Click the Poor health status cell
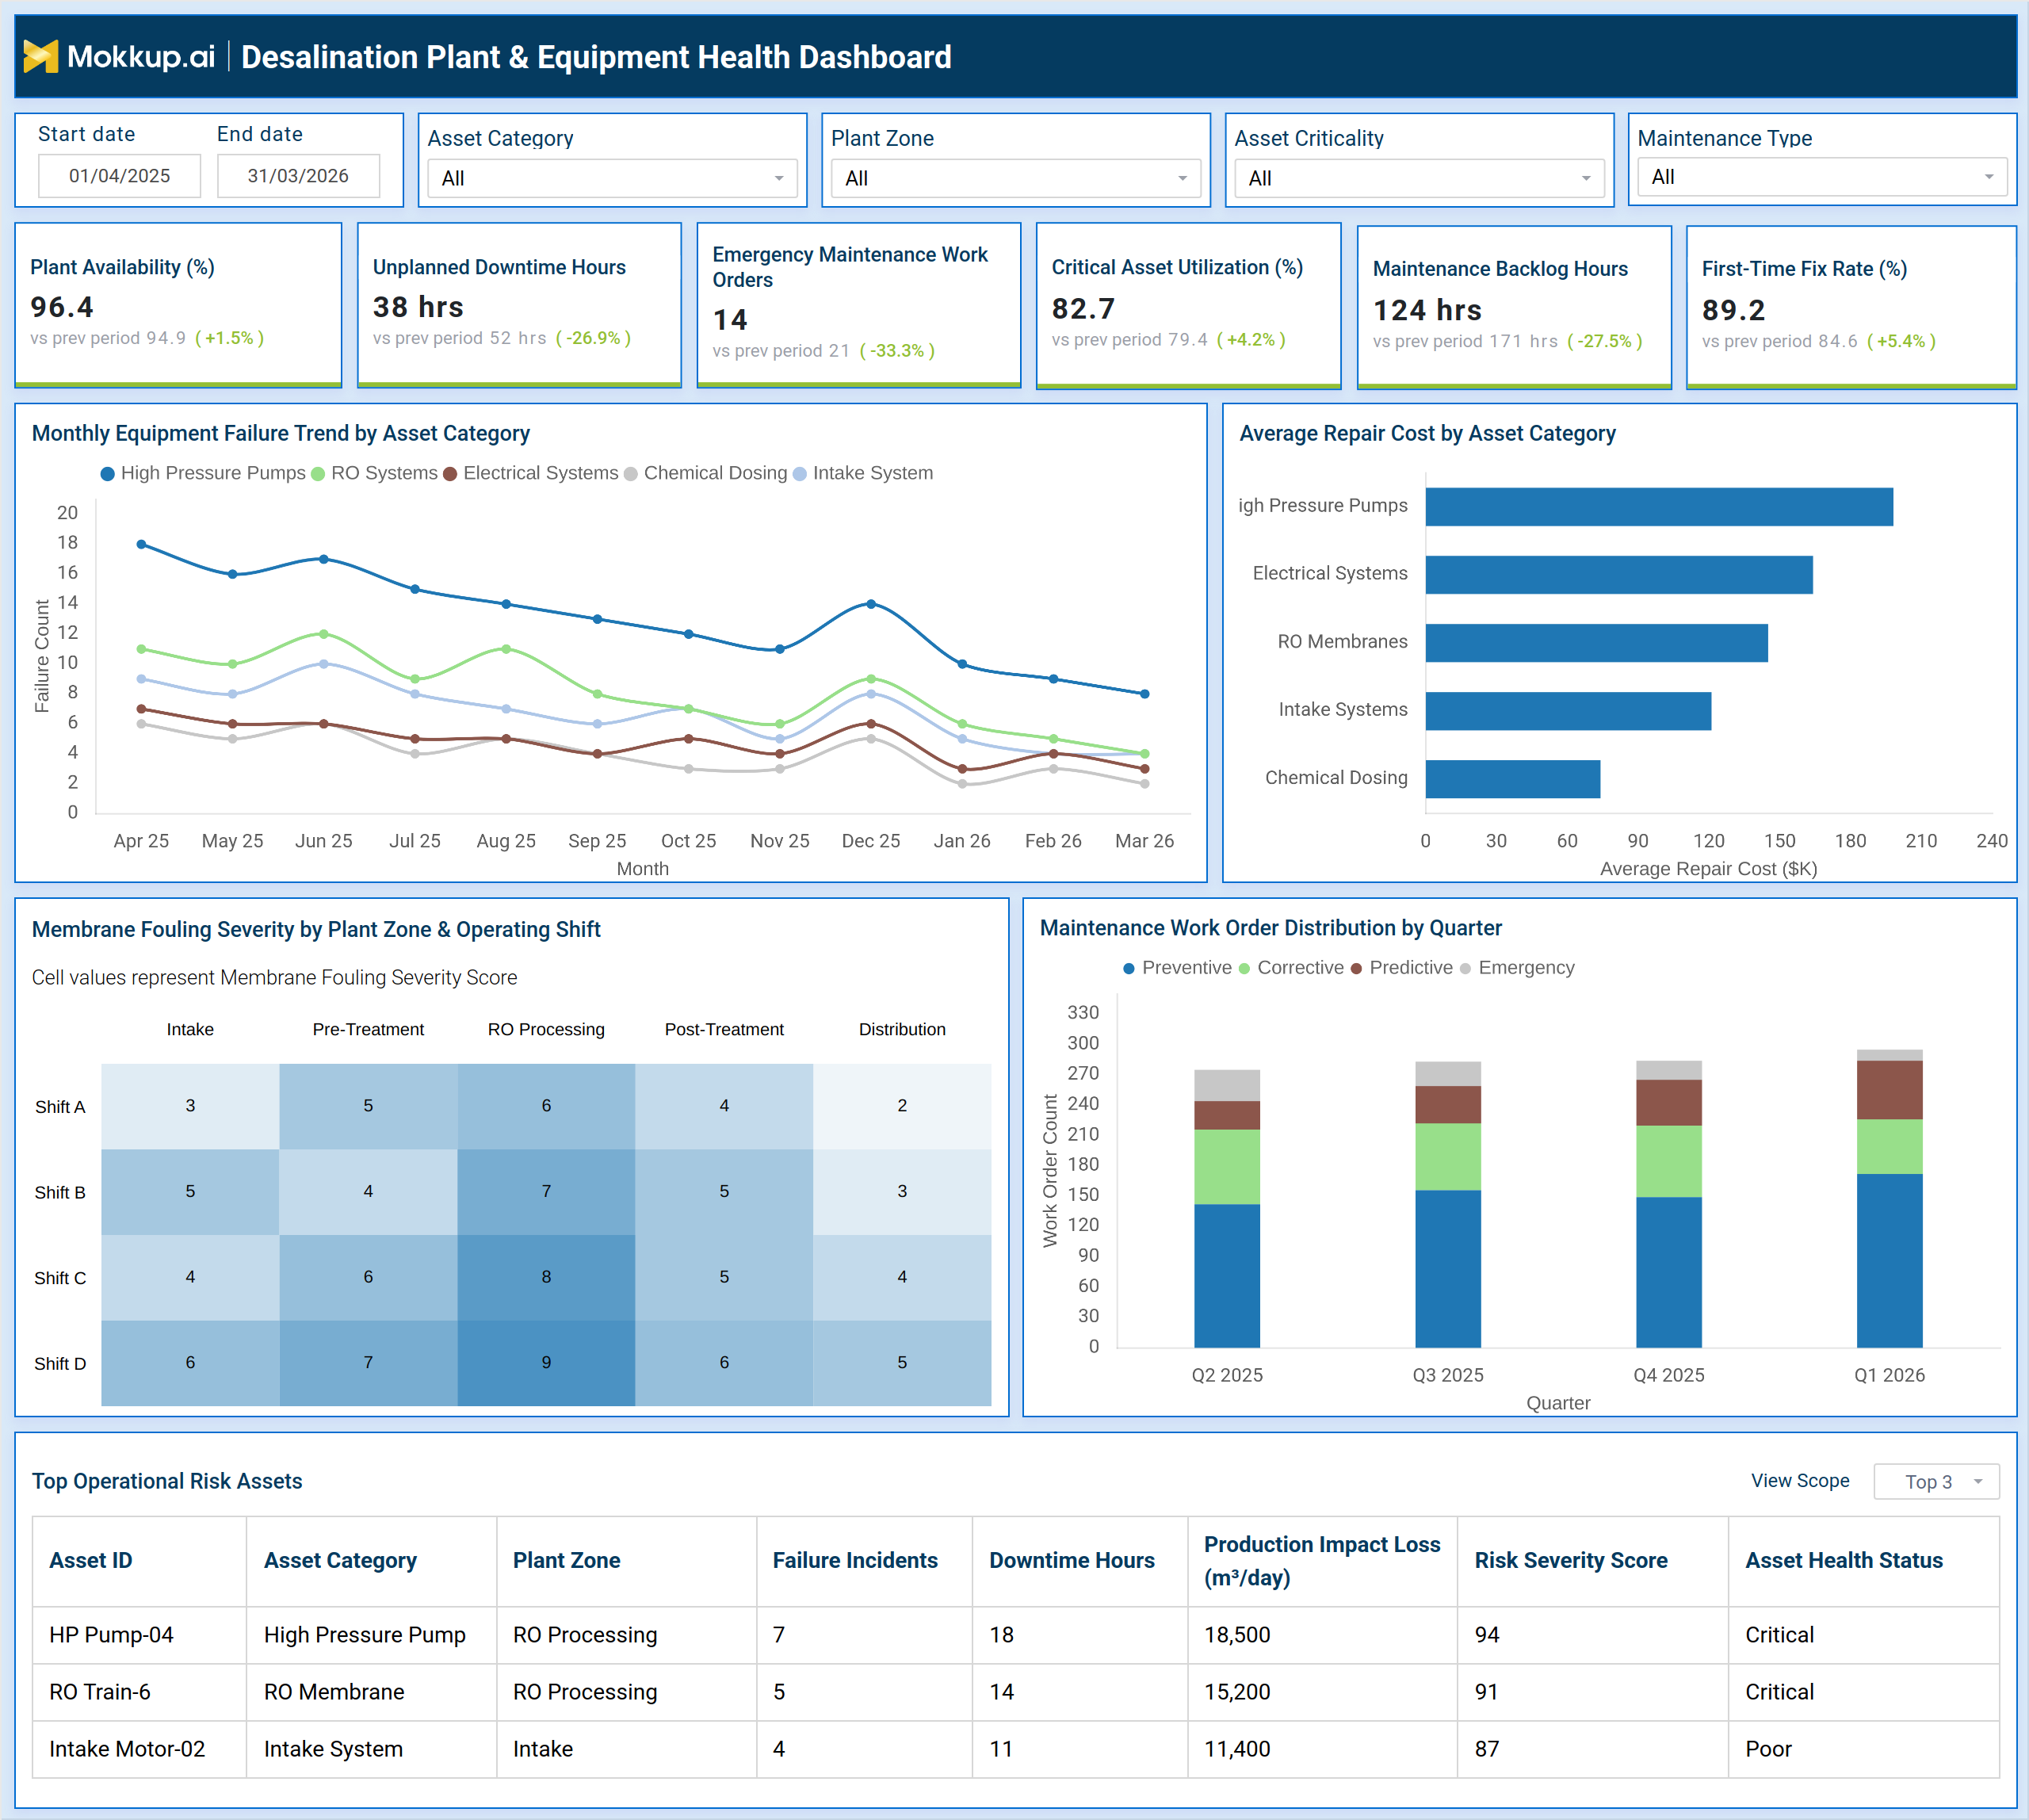This screenshot has width=2029, height=1820. 1864,1749
